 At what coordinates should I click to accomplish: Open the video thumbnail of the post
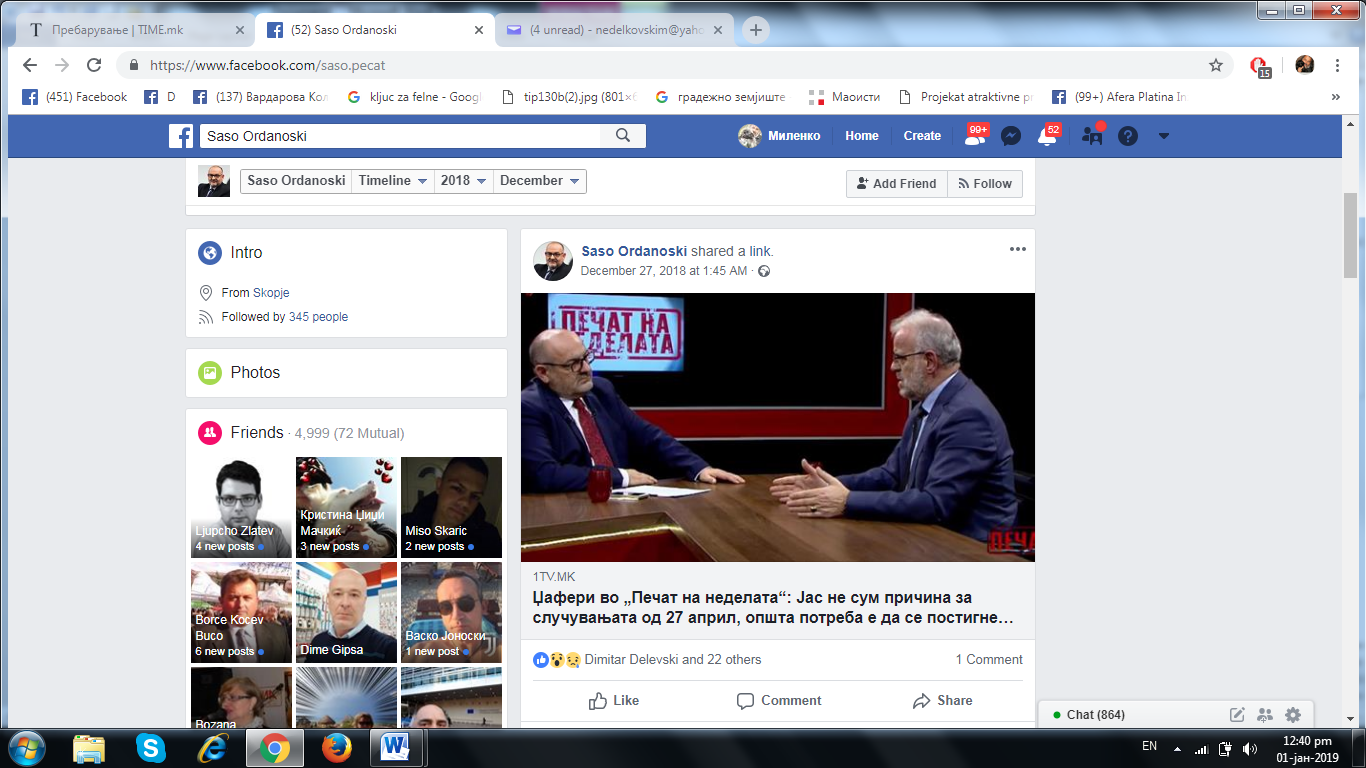778,427
